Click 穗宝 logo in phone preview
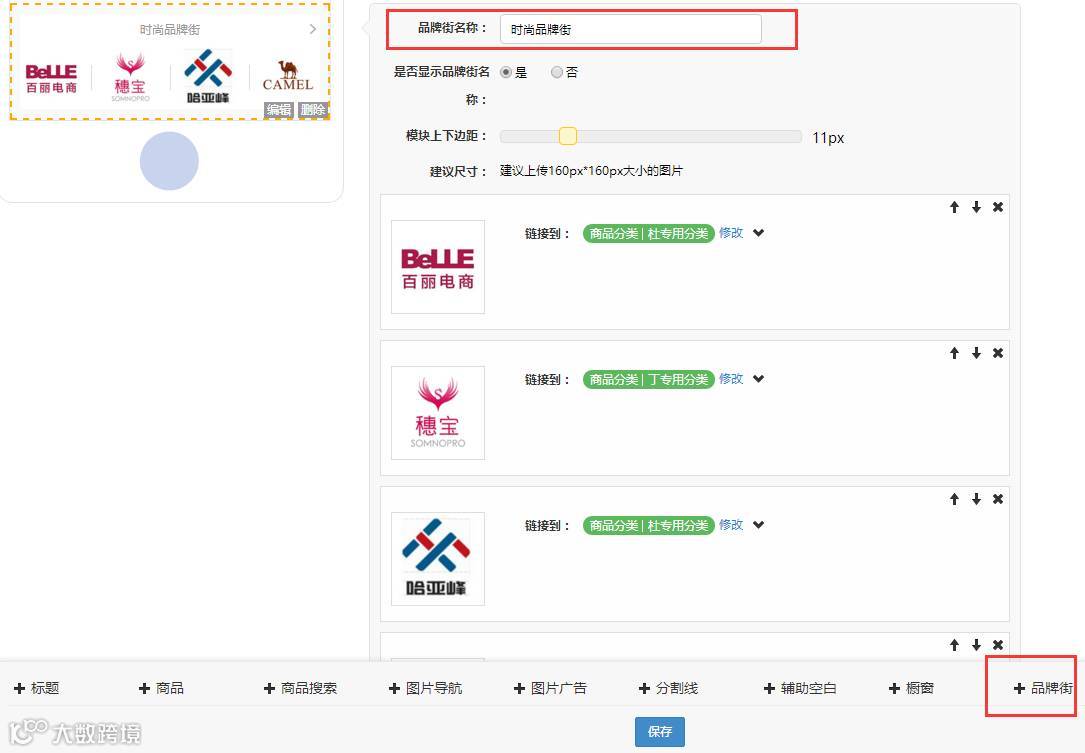The image size is (1085, 753). [130, 78]
